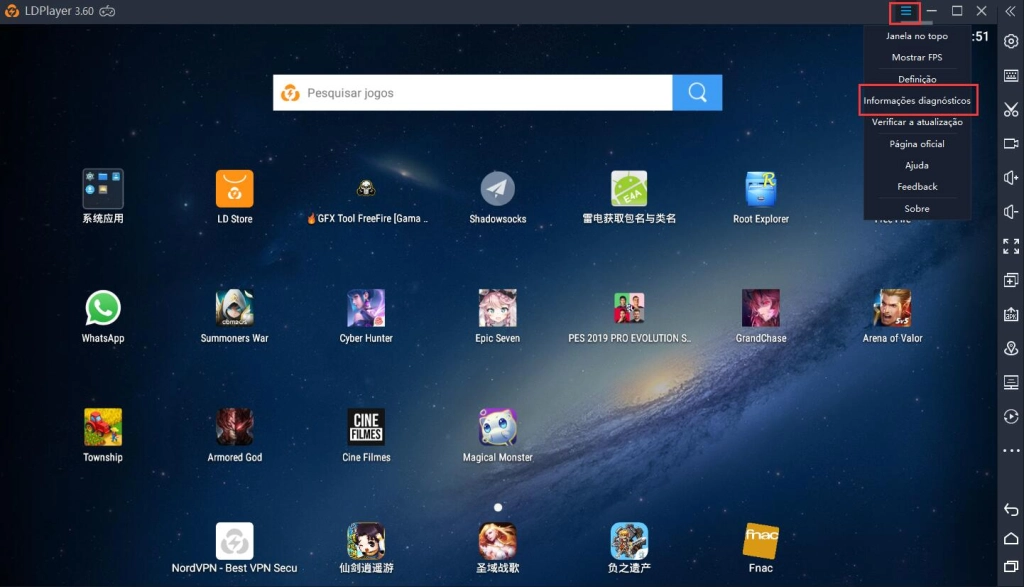Decrease volume using sidebar speaker icon

pos(1011,212)
